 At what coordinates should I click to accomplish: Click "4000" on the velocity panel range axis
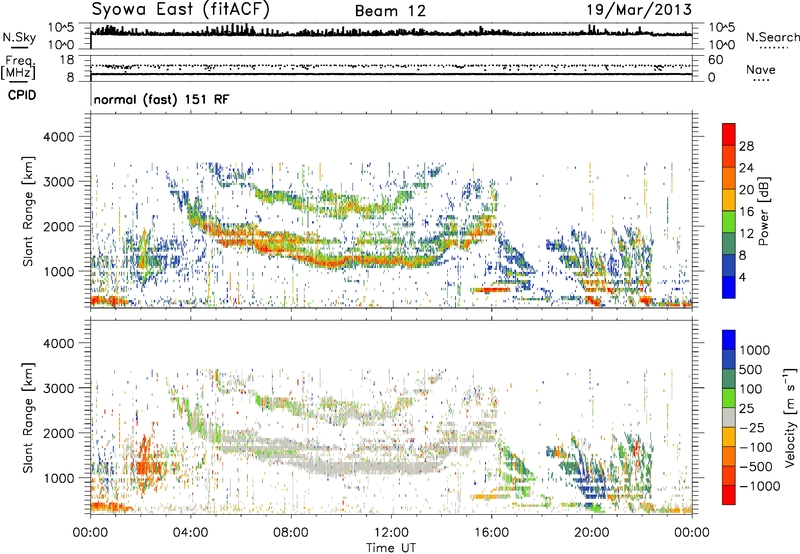pos(58,343)
